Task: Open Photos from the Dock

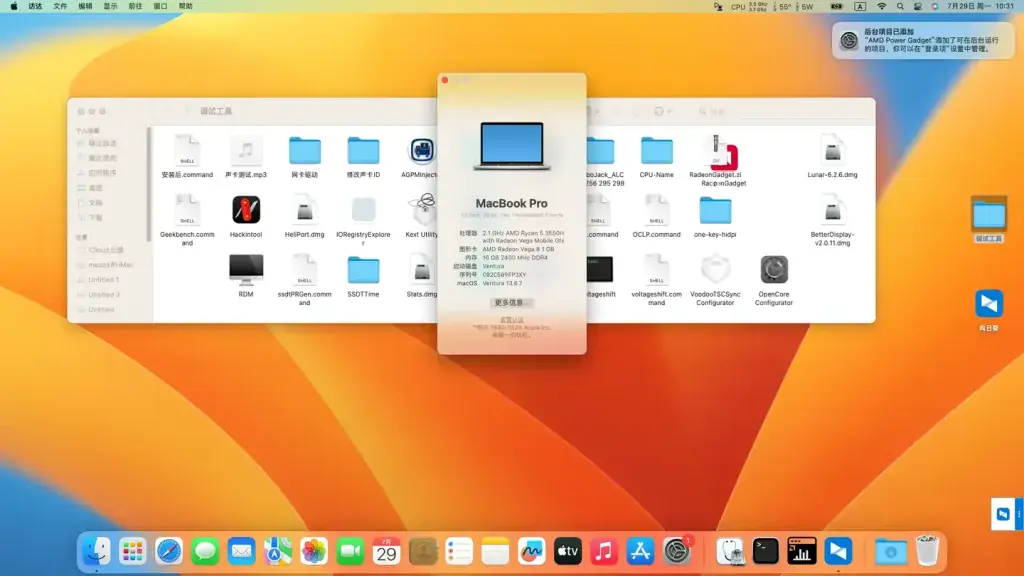Action: click(313, 552)
